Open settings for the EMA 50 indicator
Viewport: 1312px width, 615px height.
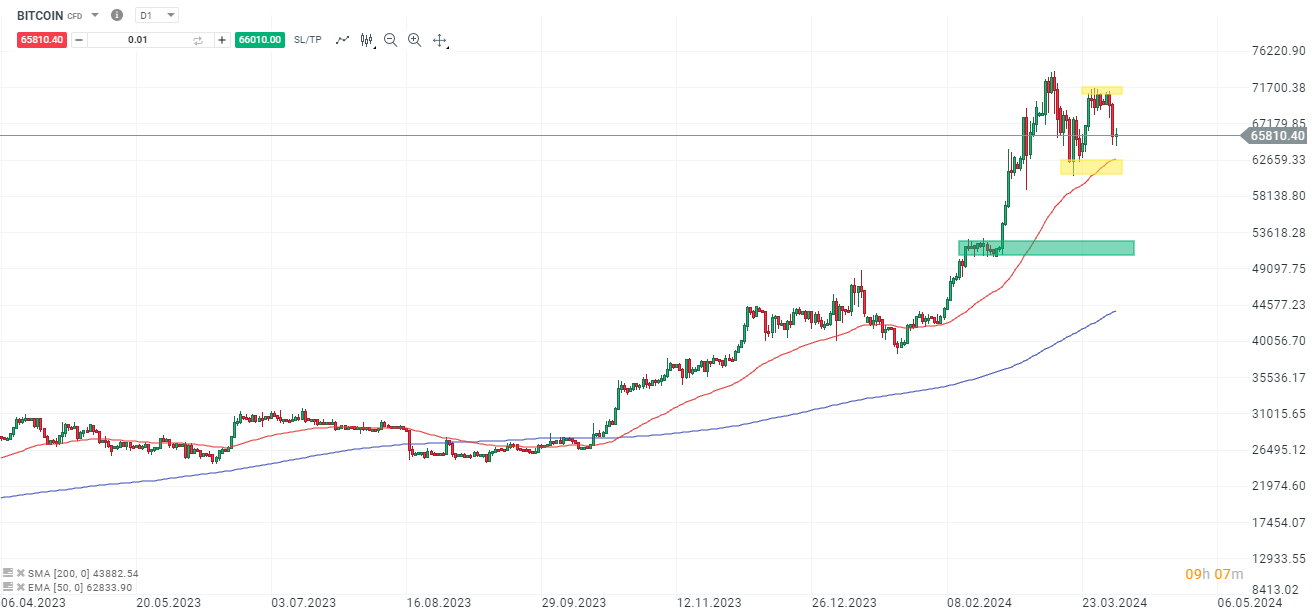click(8, 586)
